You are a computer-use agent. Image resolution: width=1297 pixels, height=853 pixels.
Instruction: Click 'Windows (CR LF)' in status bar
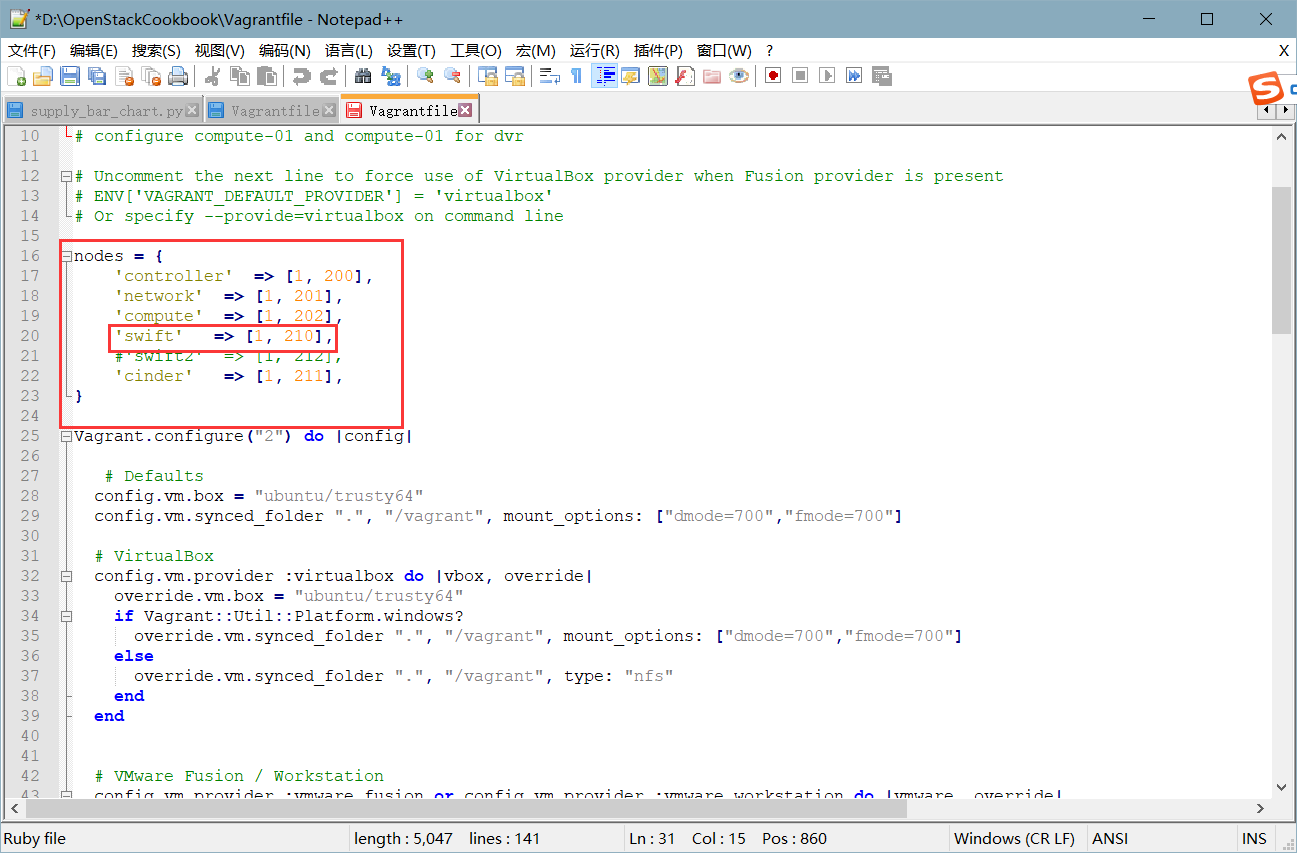1014,839
